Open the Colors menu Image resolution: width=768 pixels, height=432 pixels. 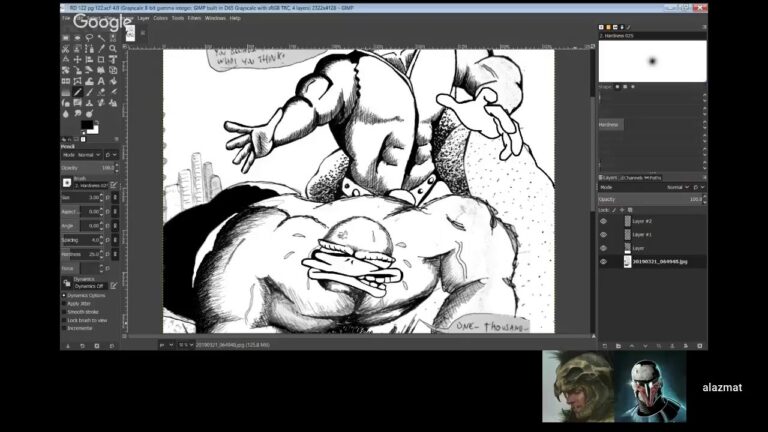coord(160,18)
